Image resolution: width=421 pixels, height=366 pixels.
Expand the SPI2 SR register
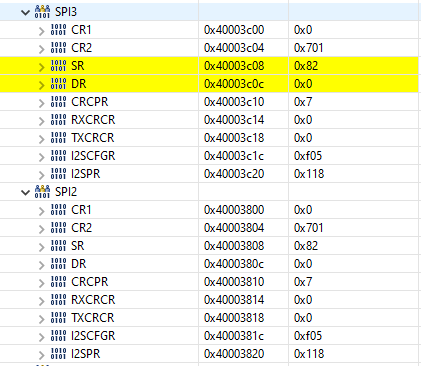click(x=41, y=247)
